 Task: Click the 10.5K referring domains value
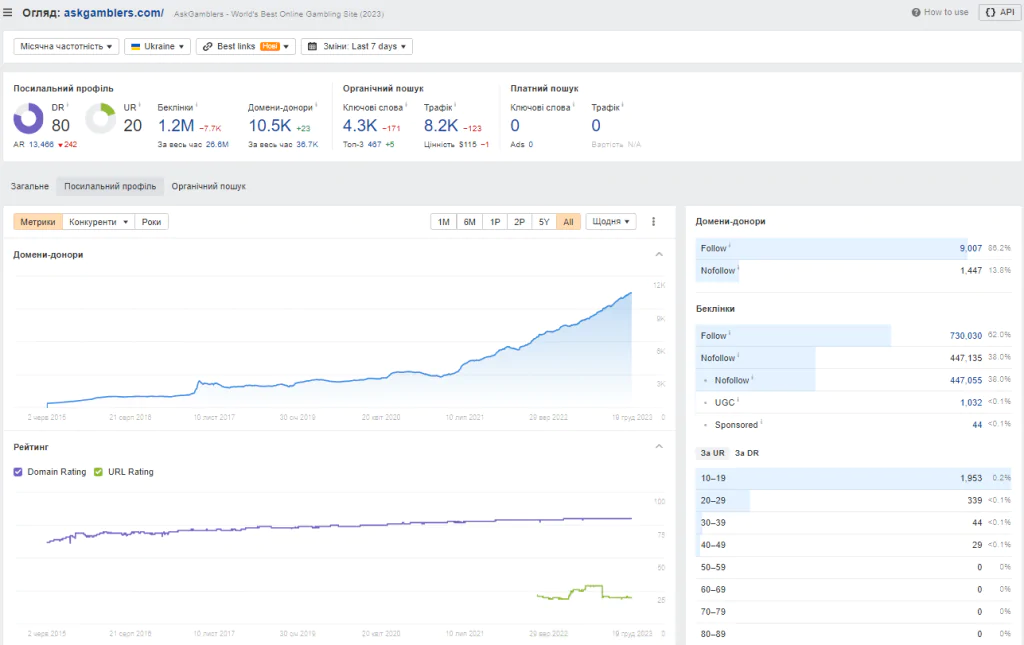tap(270, 125)
